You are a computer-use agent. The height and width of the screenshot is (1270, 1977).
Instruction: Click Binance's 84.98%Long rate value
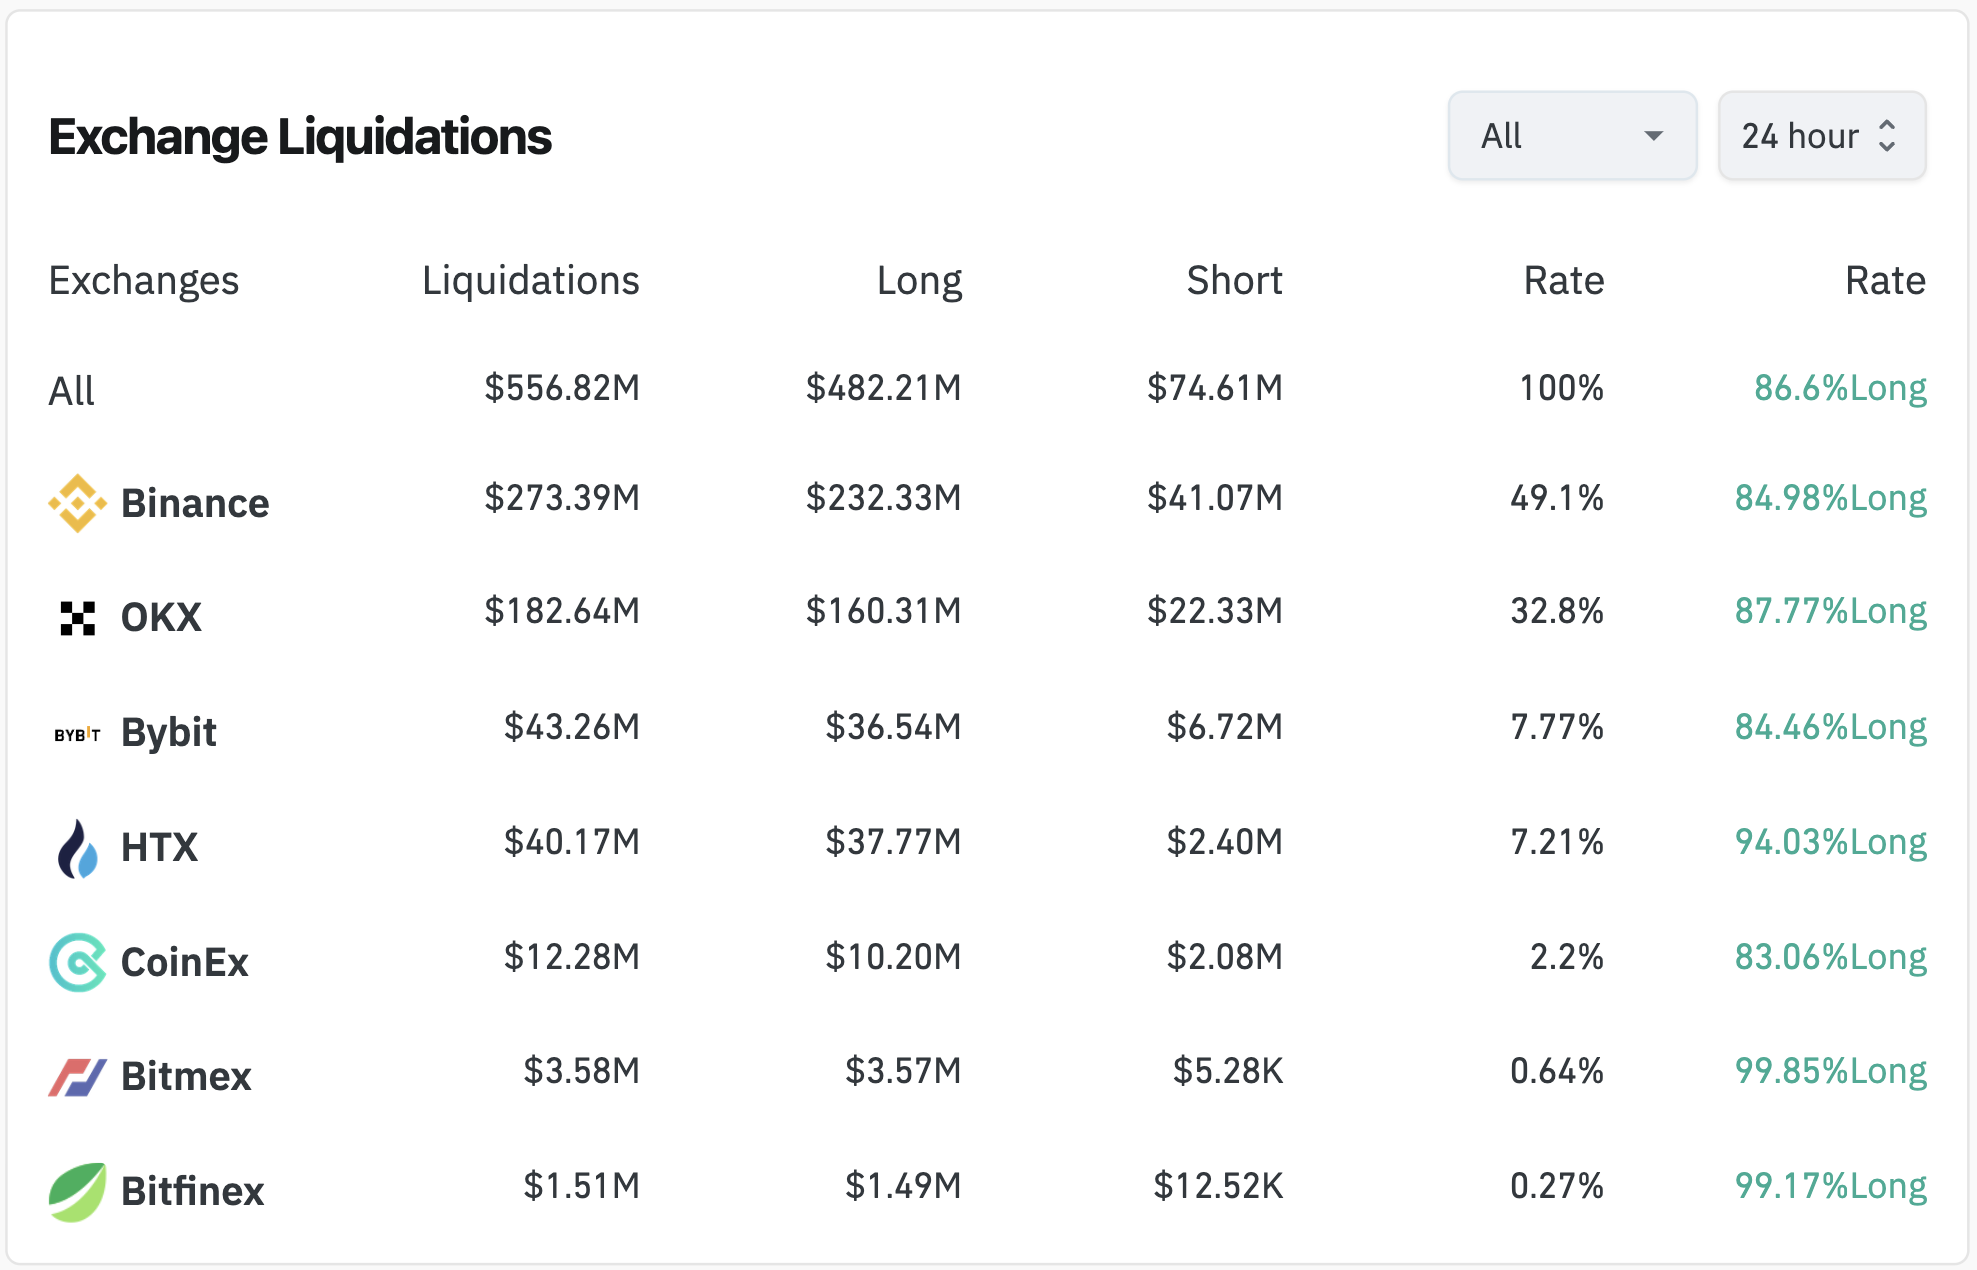tap(1830, 498)
